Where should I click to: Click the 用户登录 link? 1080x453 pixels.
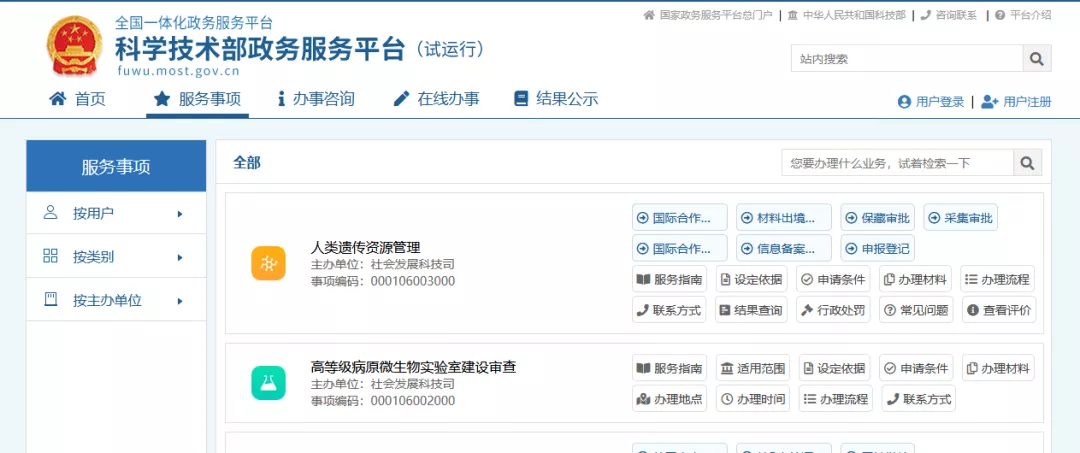[x=931, y=102]
